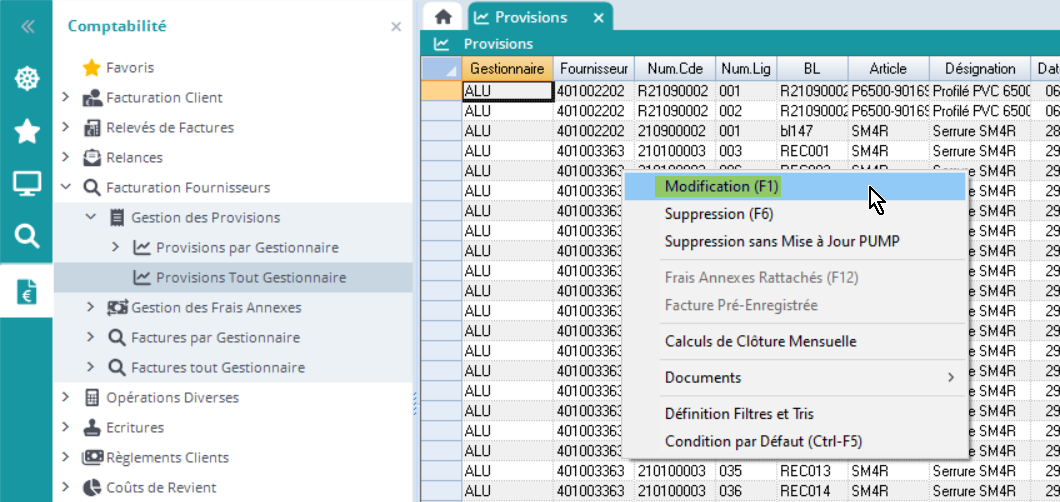The width and height of the screenshot is (1060, 502).
Task: Open the search magnifier icon in left rail
Action: point(27,236)
